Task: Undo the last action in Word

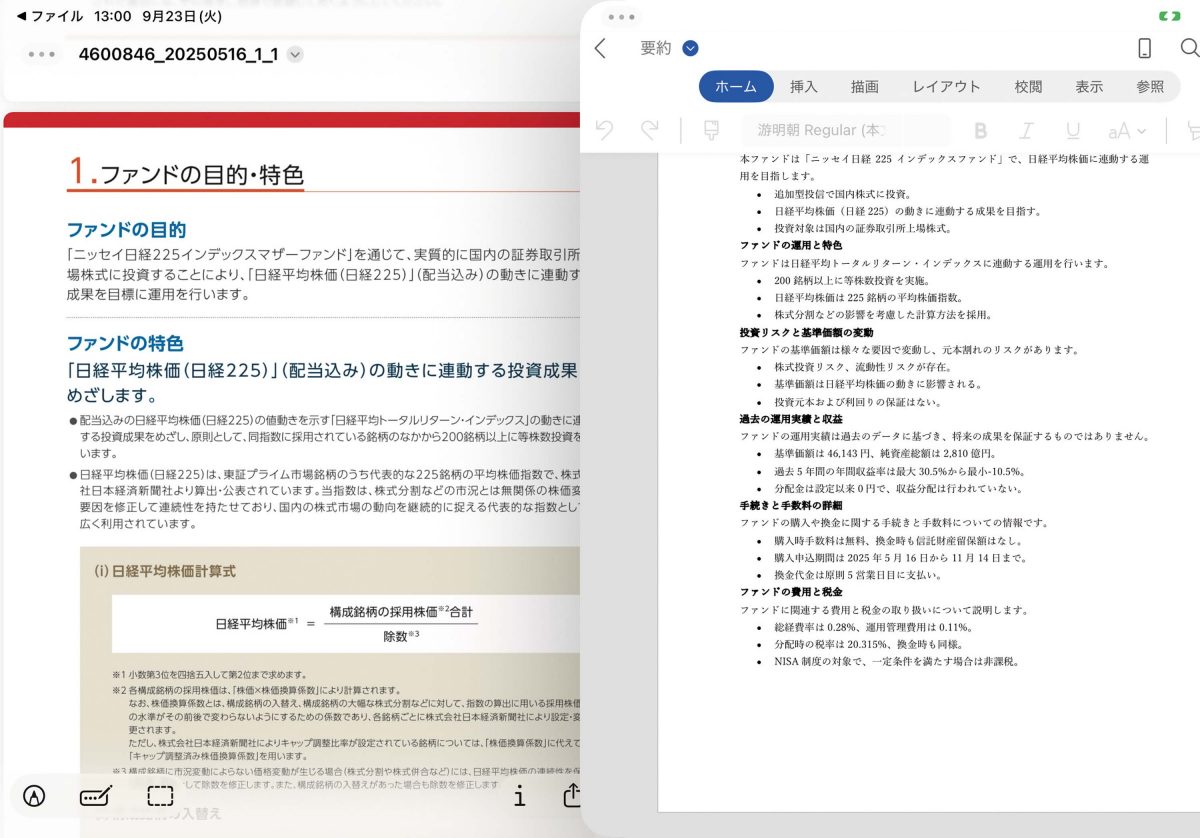Action: (x=604, y=130)
